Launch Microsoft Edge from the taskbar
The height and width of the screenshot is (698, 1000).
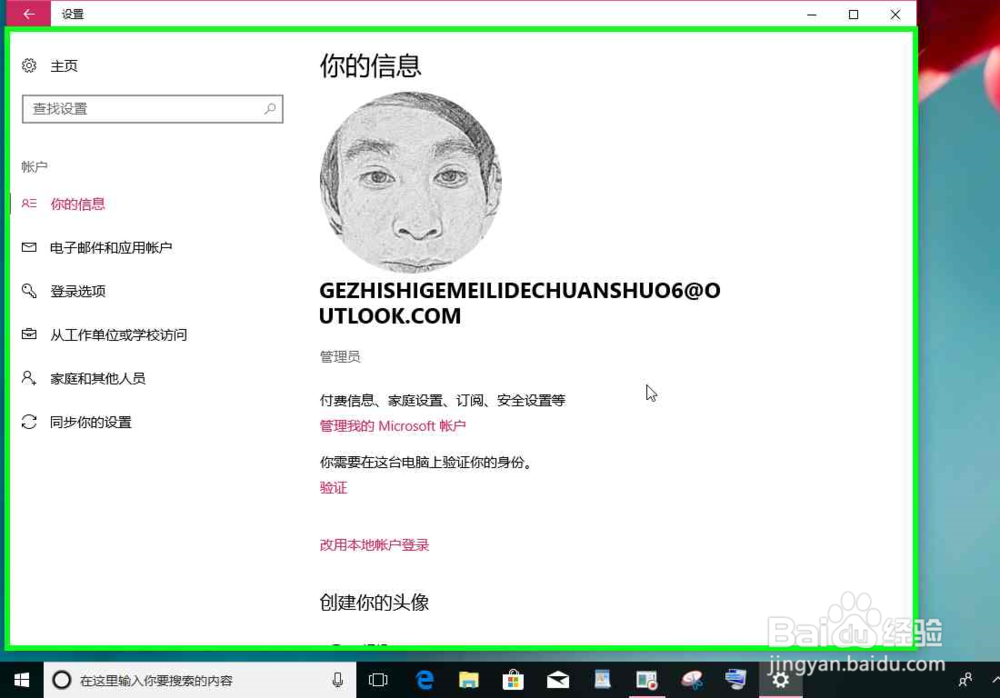coord(425,680)
